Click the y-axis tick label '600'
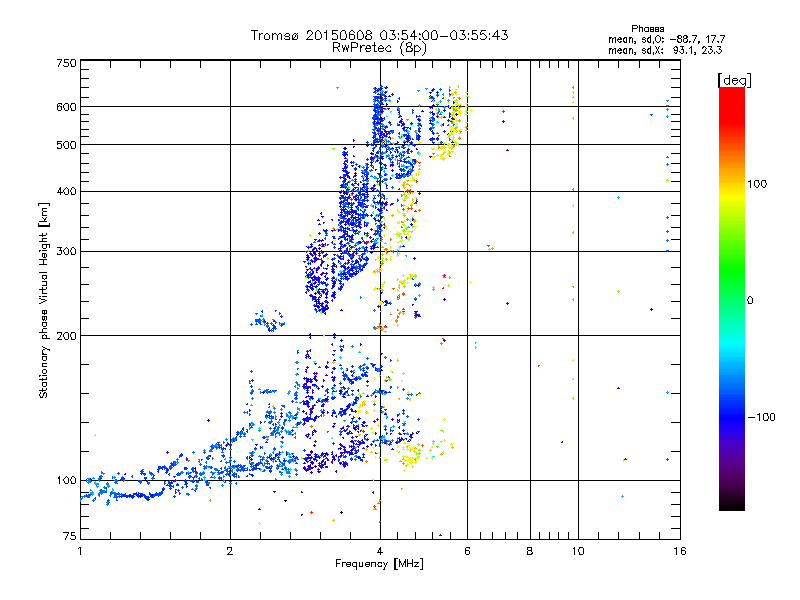Viewport: 800px width, 600px height. pos(66,107)
